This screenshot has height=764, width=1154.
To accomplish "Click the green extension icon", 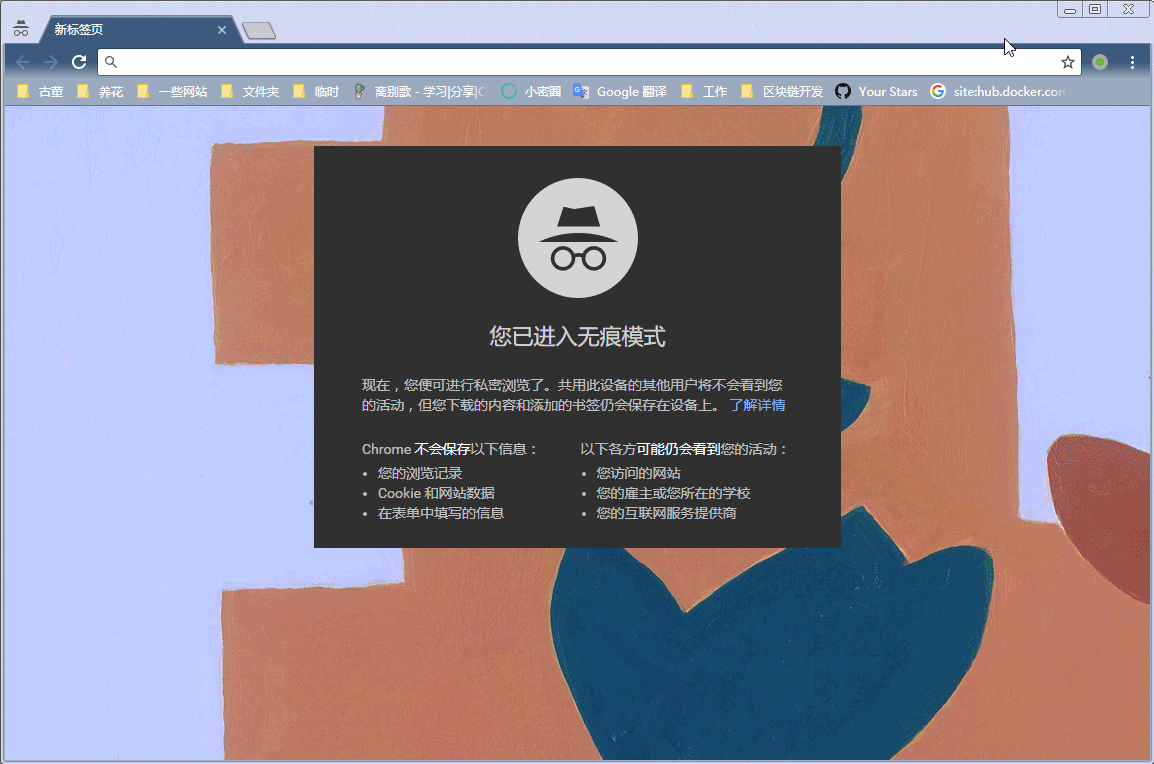I will [x=1100, y=62].
